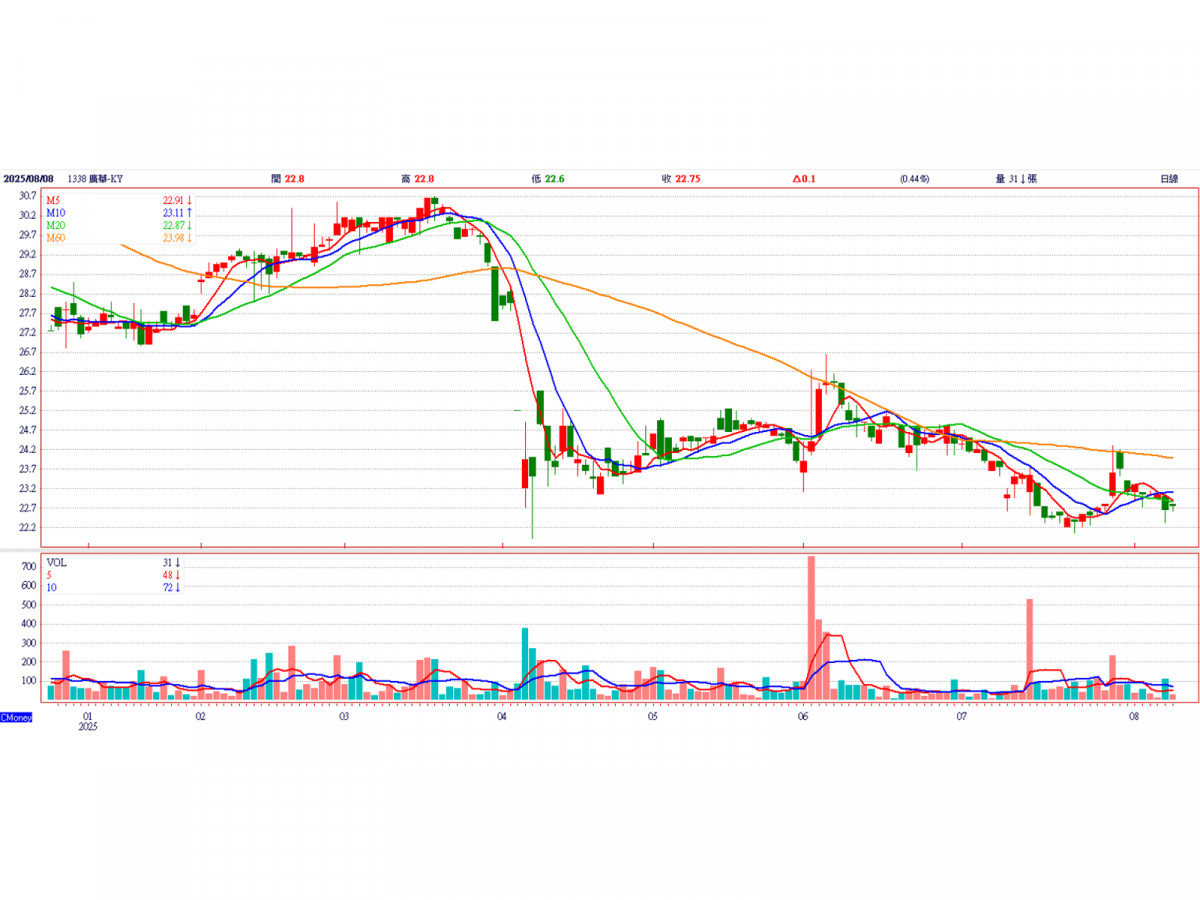Click the 04 month axis marker

[501, 717]
